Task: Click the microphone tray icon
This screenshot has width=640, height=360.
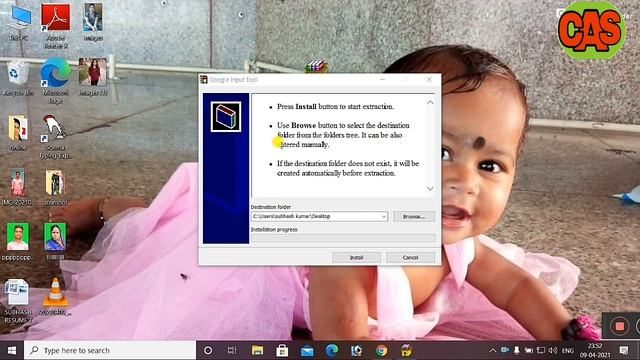Action: [517, 350]
